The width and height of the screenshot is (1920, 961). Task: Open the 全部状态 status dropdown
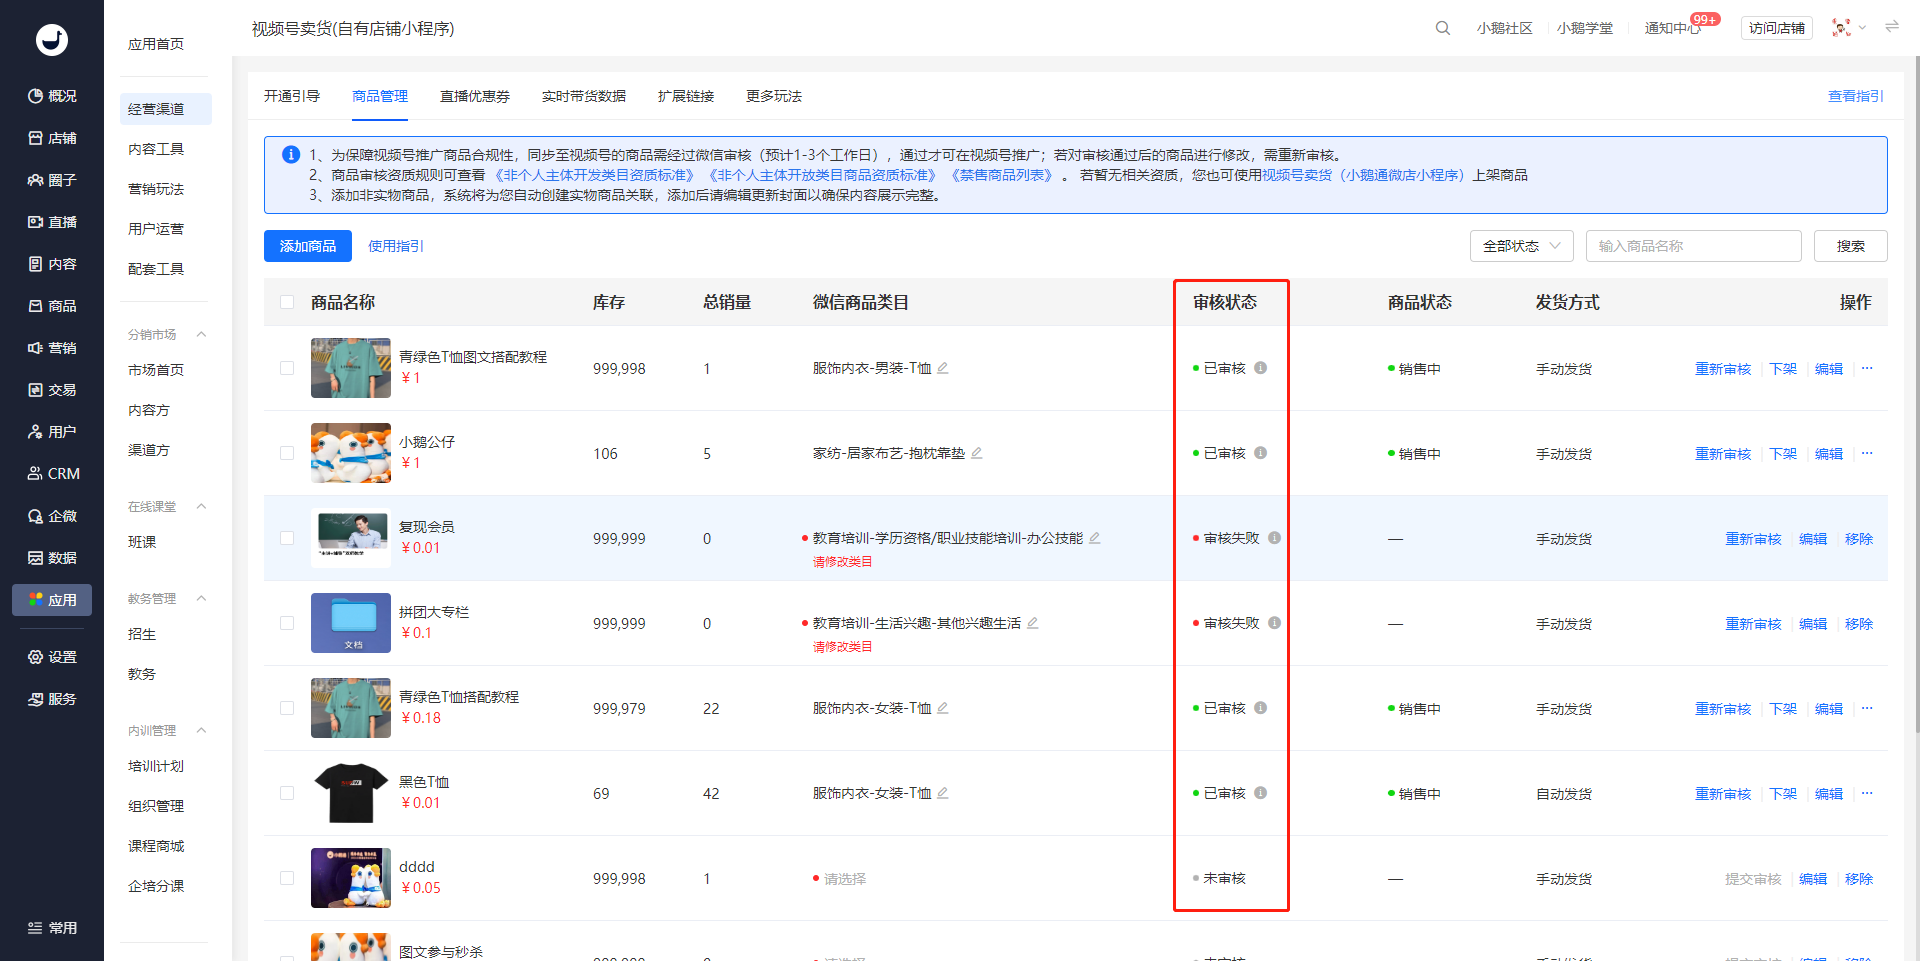tap(1521, 246)
